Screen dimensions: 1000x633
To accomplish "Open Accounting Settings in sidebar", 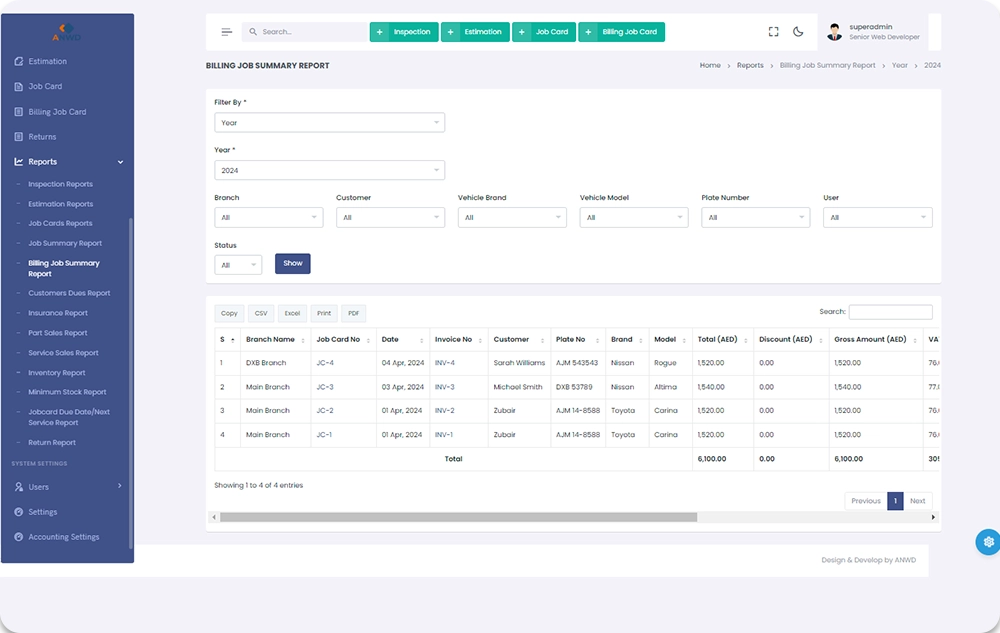I will (63, 537).
